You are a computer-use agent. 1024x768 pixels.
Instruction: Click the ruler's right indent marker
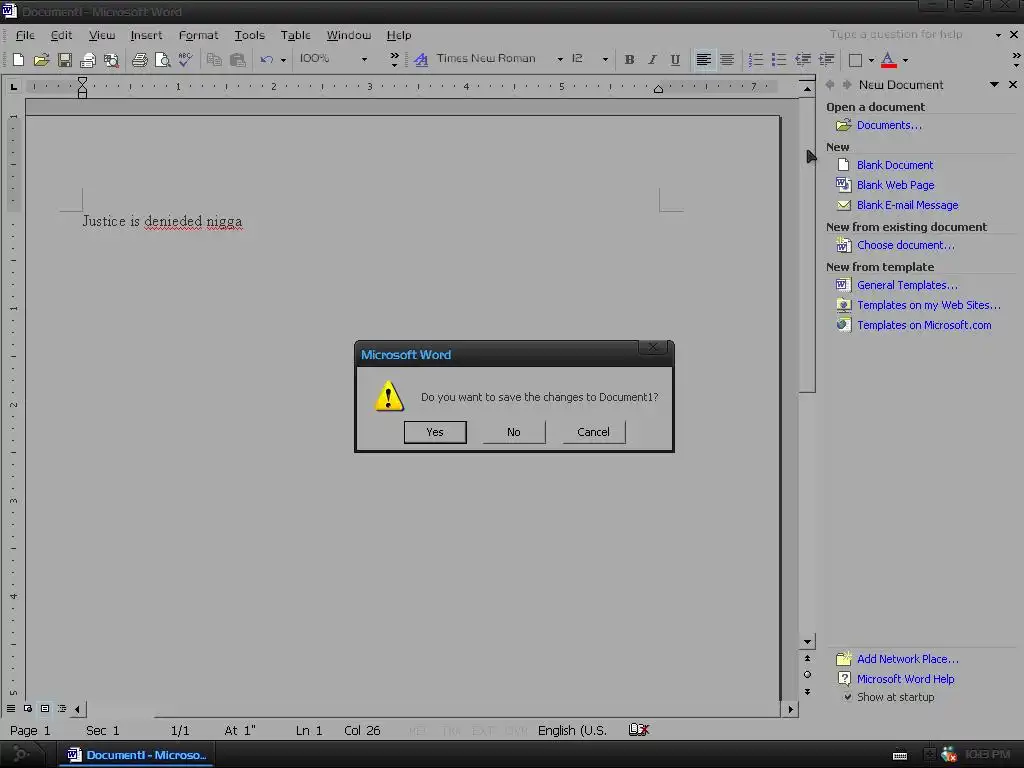pyautogui.click(x=658, y=89)
